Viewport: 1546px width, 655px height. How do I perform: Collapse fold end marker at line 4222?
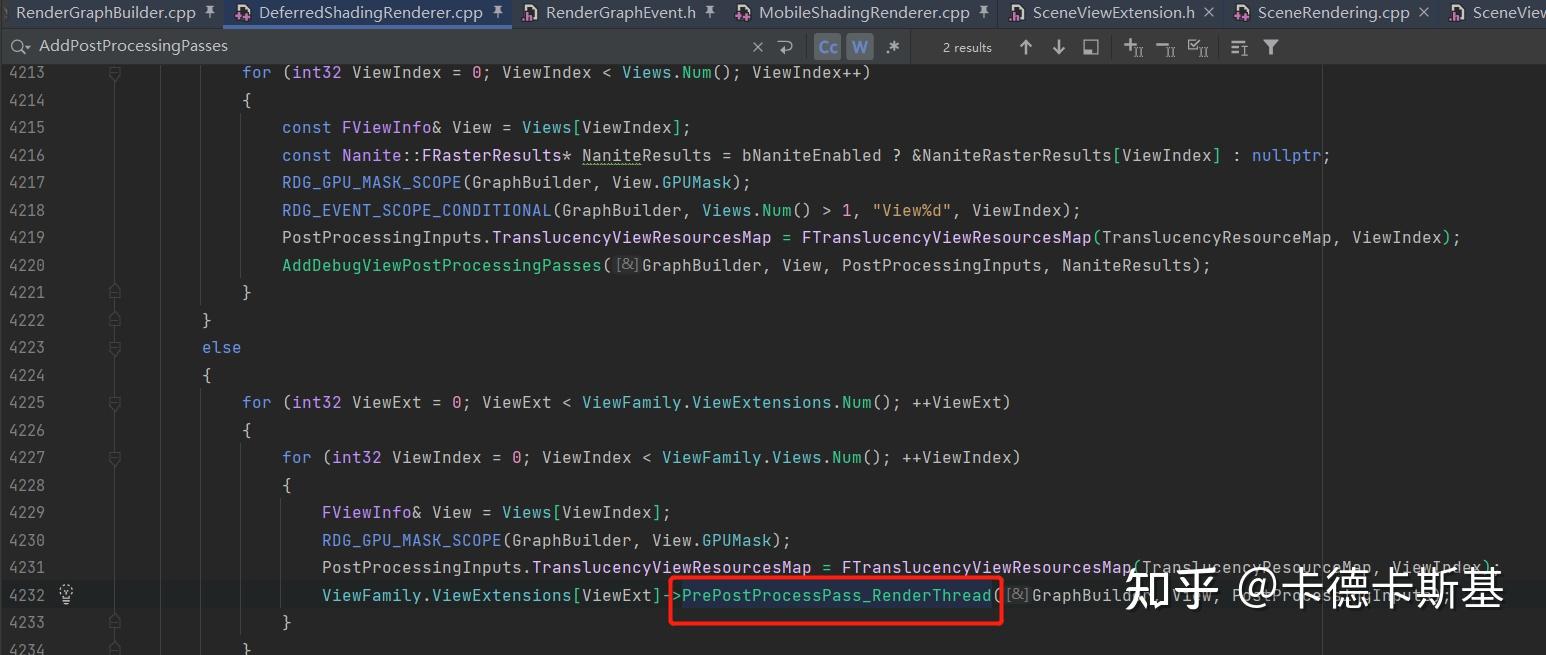pyautogui.click(x=115, y=320)
